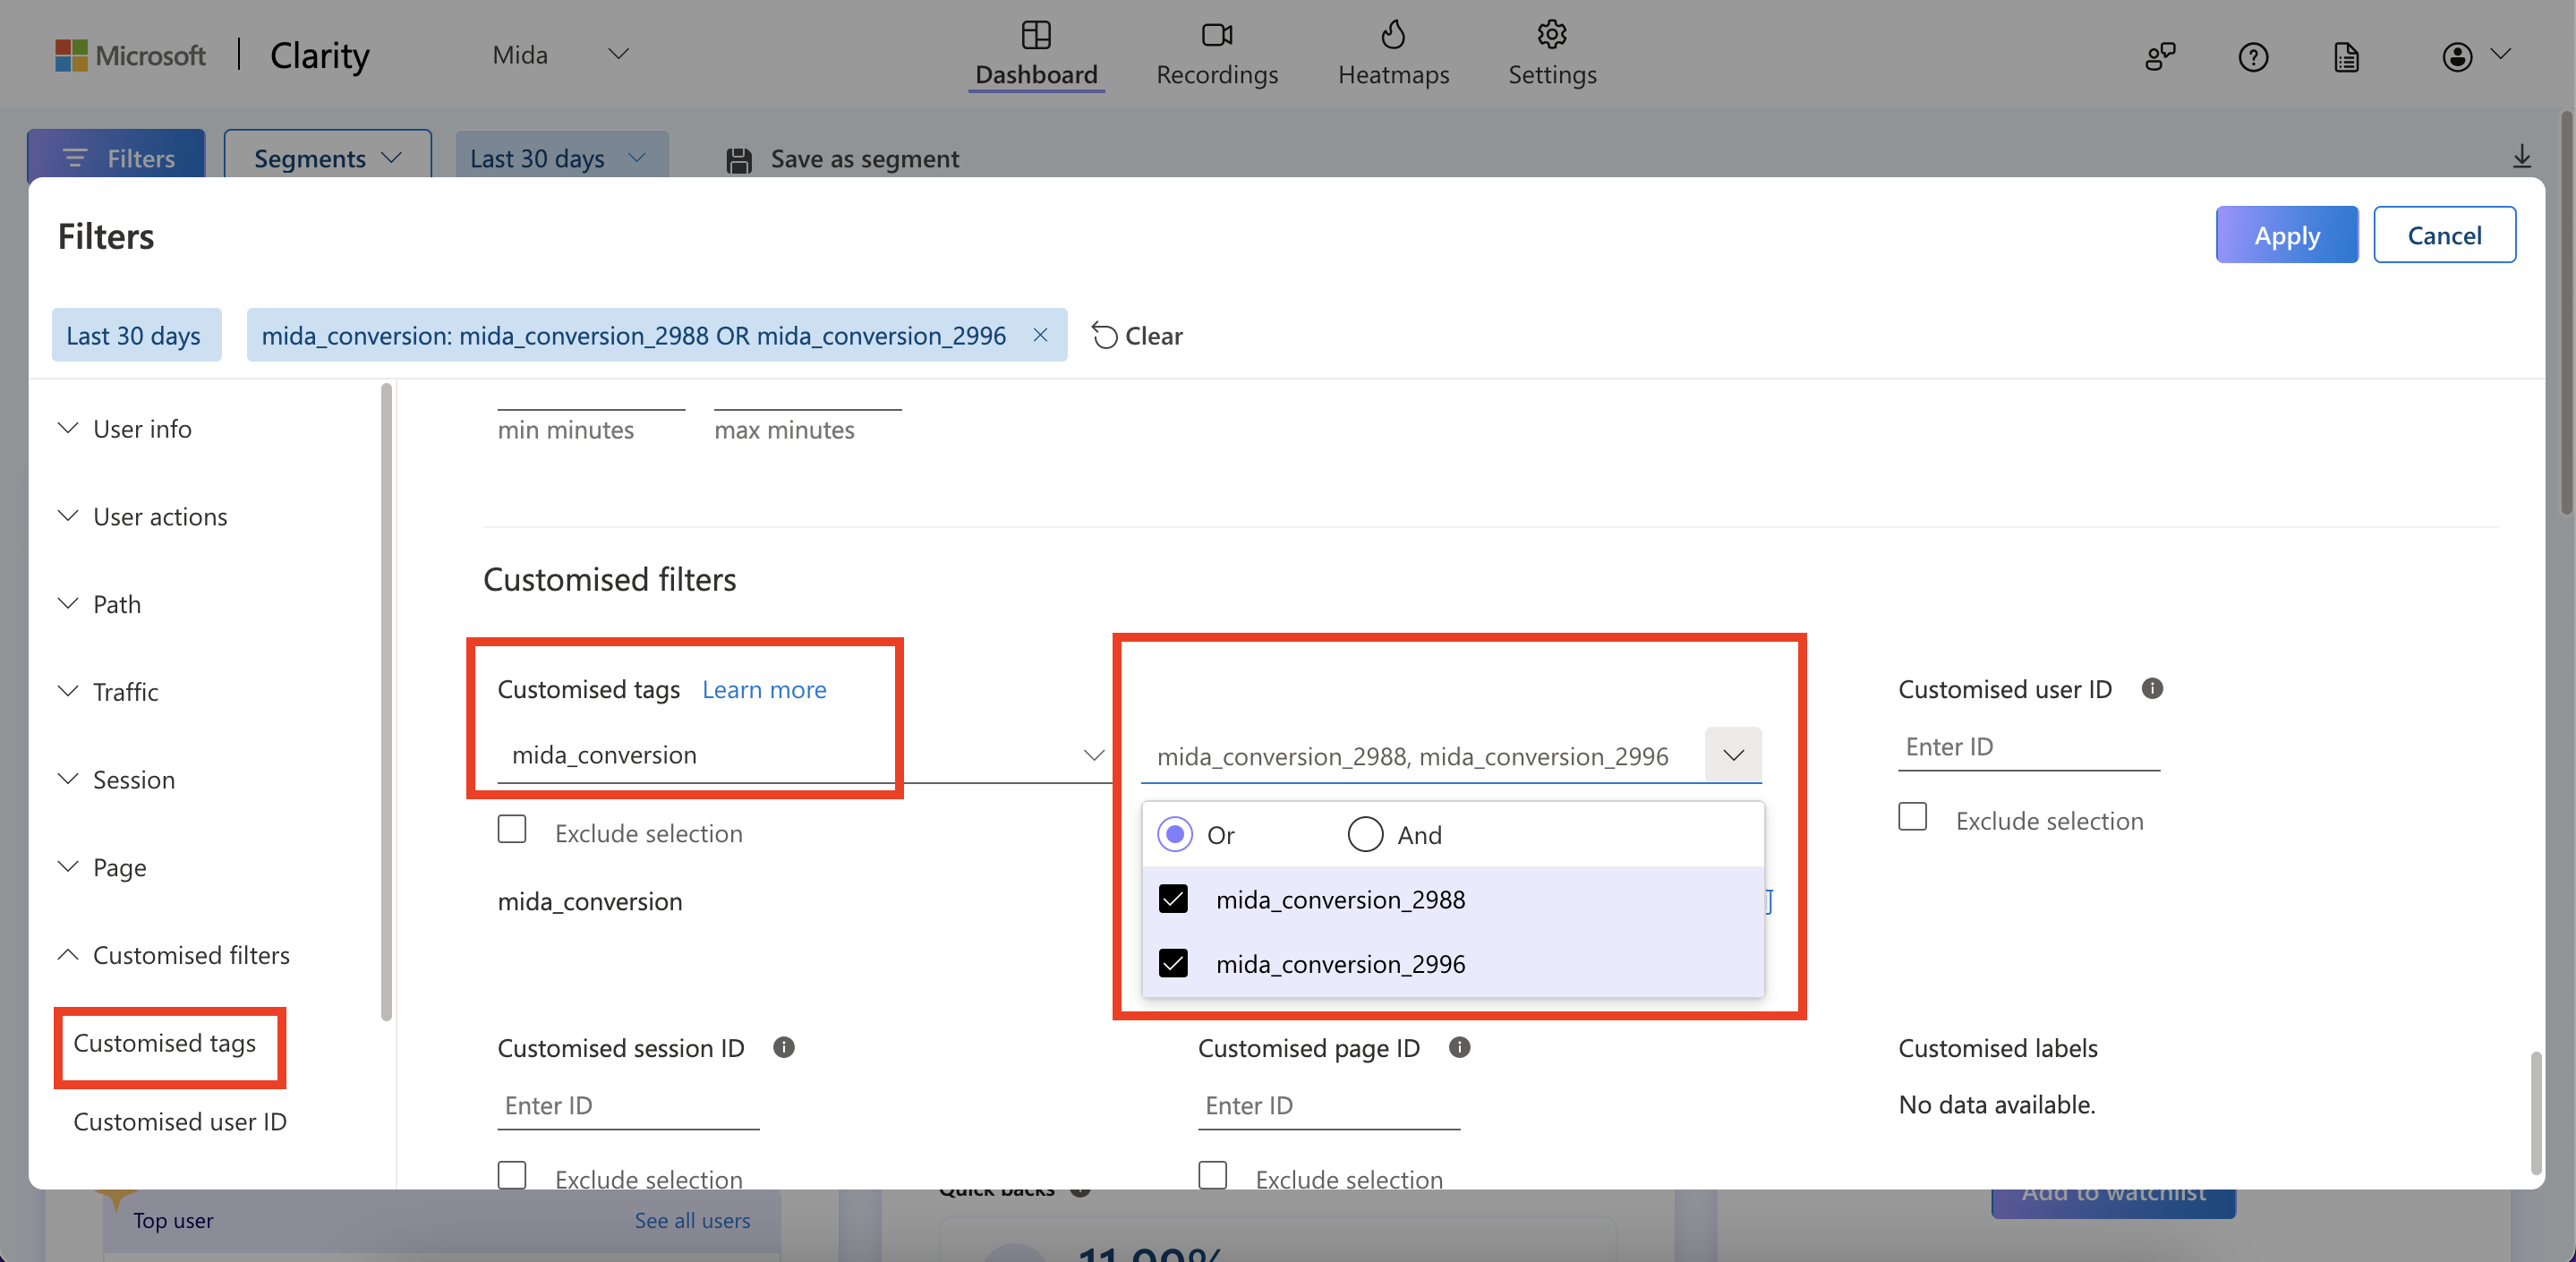Select the And radio button
This screenshot has height=1262, width=2576.
tap(1365, 834)
